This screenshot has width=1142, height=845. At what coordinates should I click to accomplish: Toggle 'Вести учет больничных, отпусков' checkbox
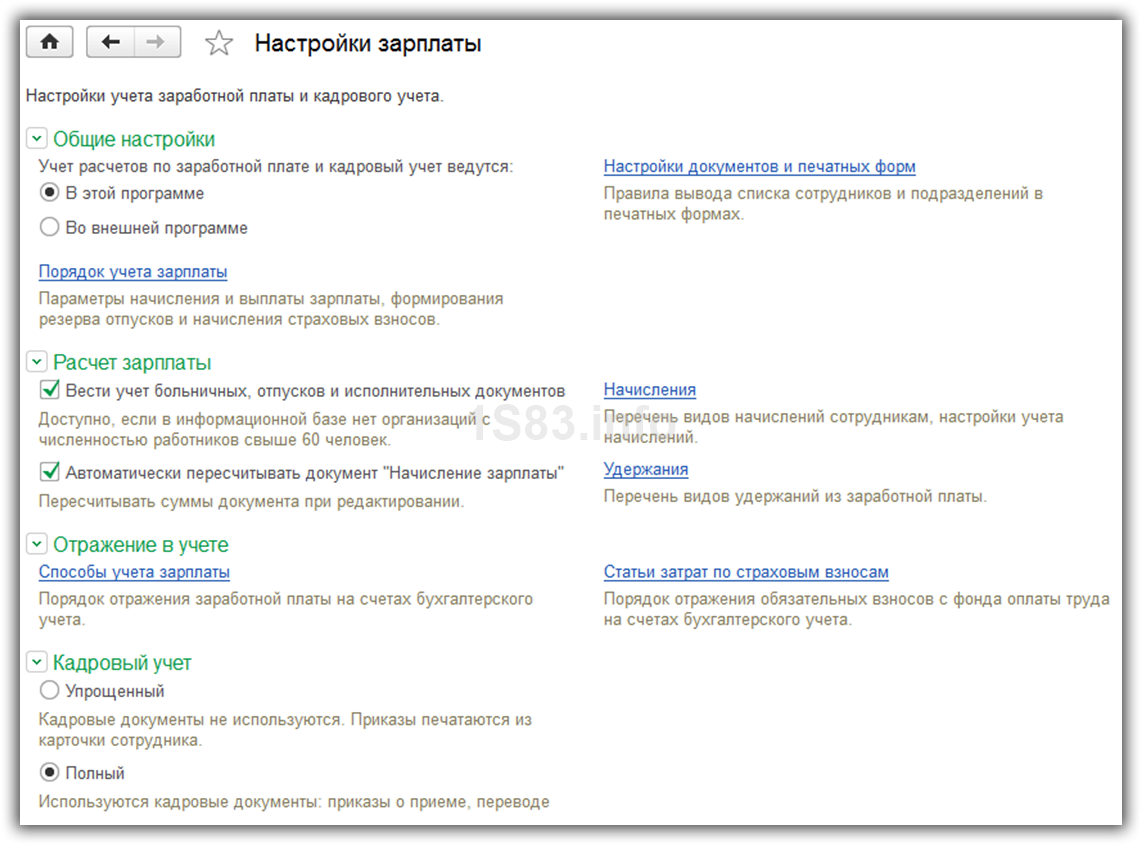pos(50,390)
